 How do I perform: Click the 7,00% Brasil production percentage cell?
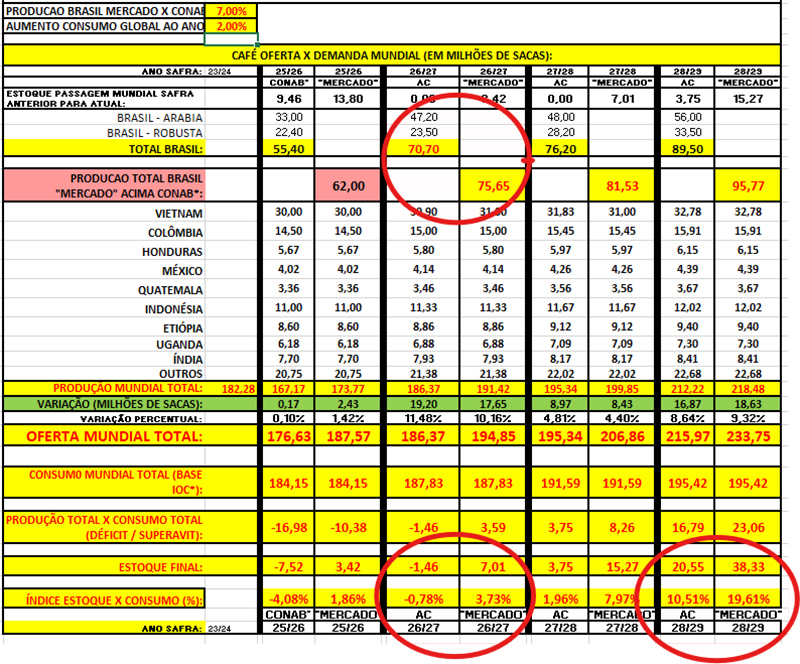pyautogui.click(x=231, y=9)
